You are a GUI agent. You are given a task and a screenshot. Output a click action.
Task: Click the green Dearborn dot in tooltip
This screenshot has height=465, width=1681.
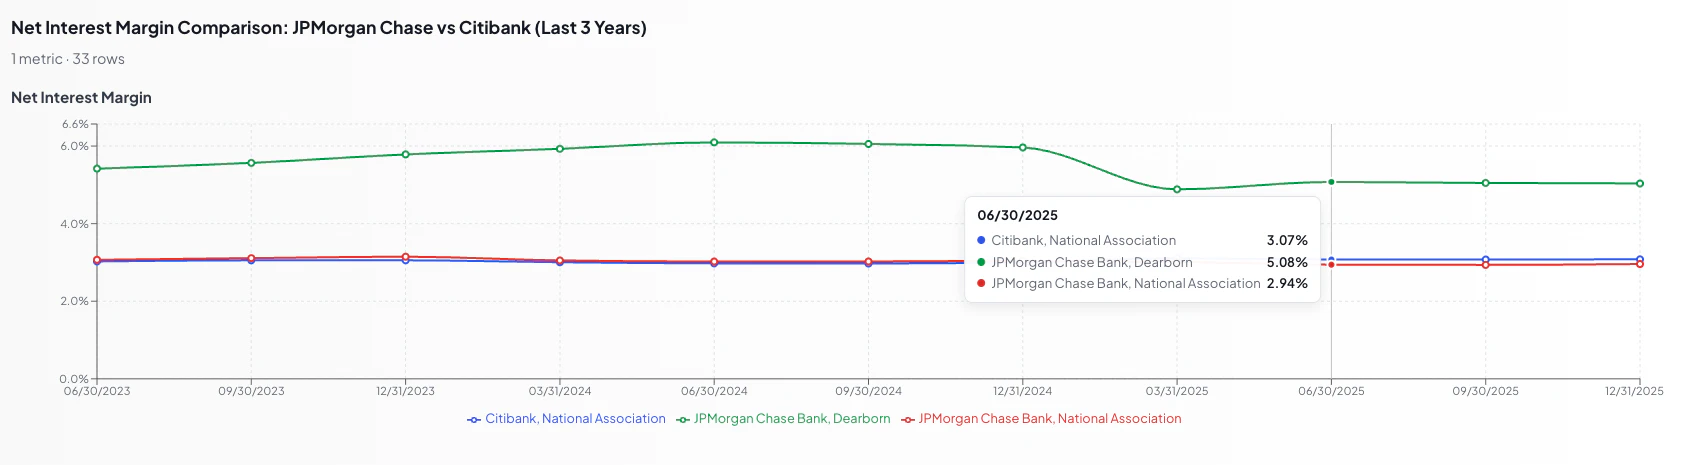982,262
